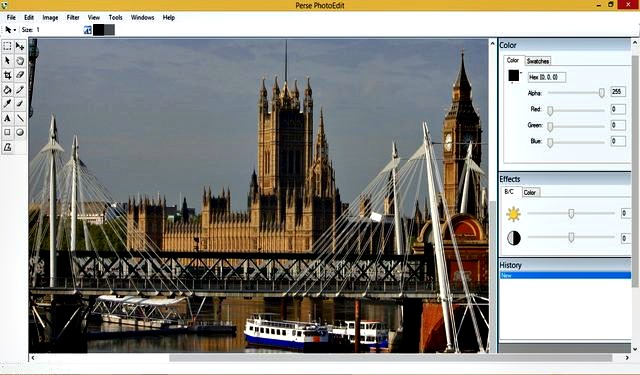Open the Edit menu
Screen dimensions: 640x375
(x=29, y=18)
